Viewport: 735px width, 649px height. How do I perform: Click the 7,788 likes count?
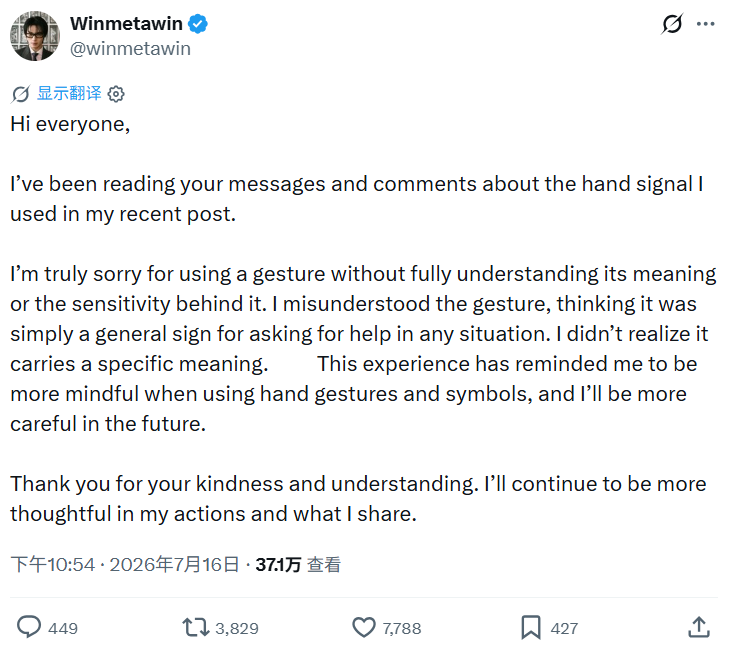click(402, 628)
